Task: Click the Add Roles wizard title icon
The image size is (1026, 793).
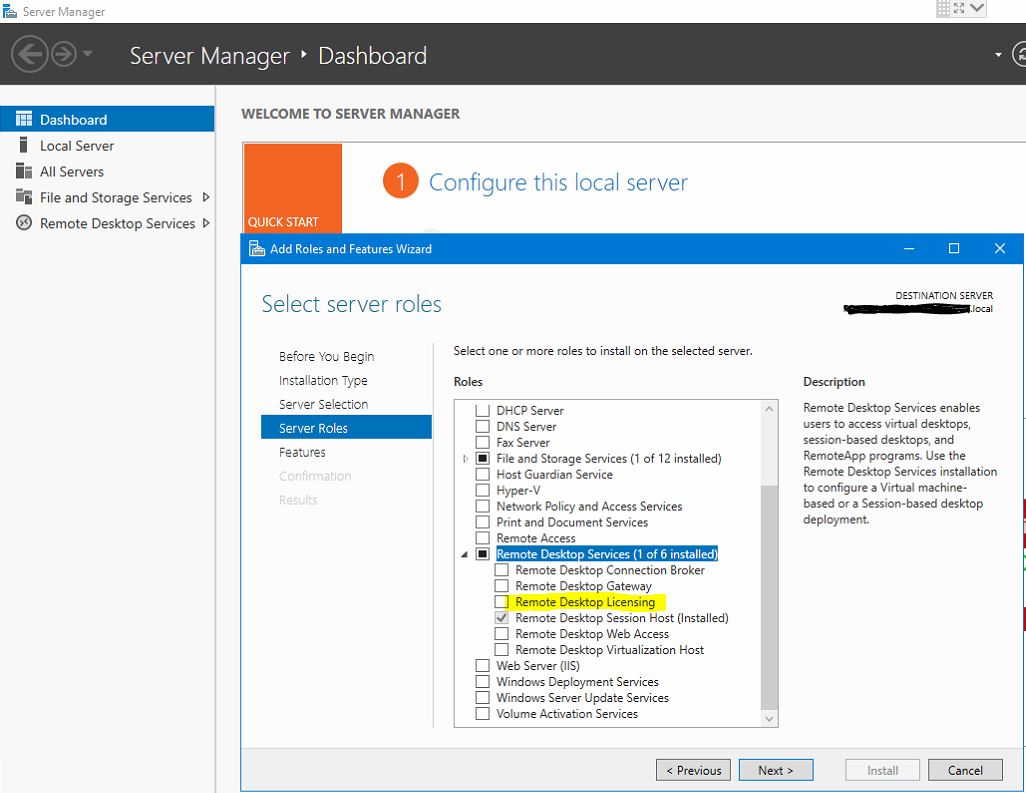Action: (x=257, y=249)
